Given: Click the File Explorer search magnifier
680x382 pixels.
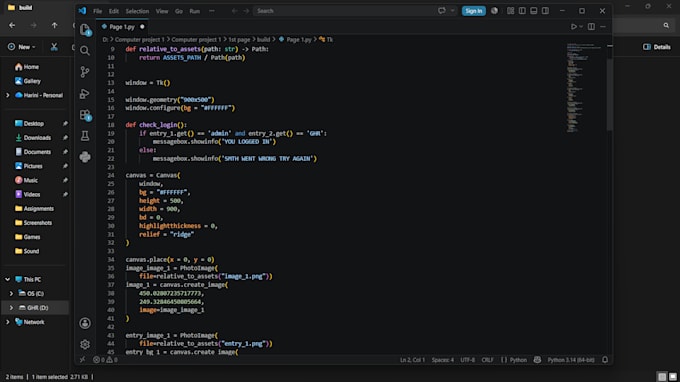Looking at the screenshot, I should click(x=666, y=26).
